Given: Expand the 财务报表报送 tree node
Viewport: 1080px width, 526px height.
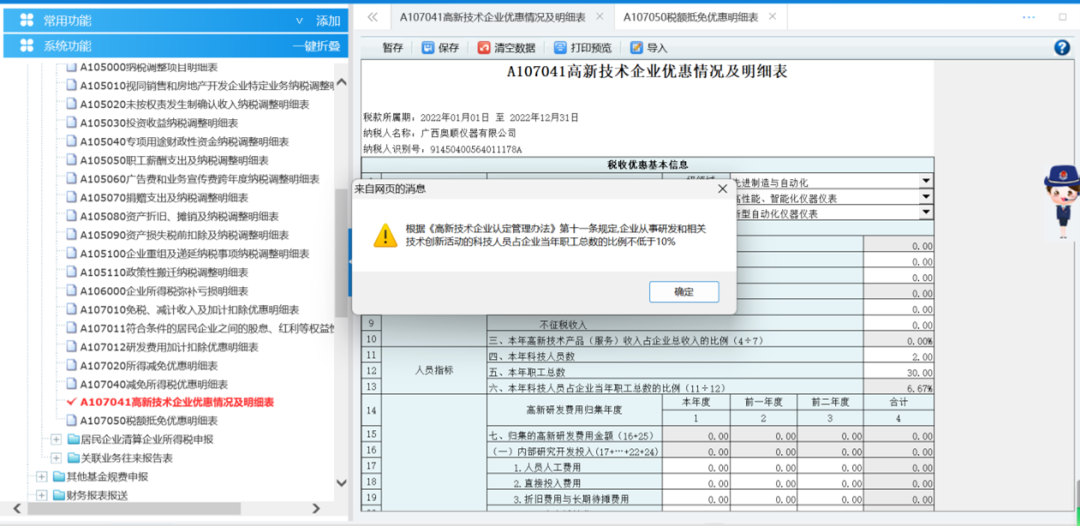Looking at the screenshot, I should pyautogui.click(x=42, y=495).
